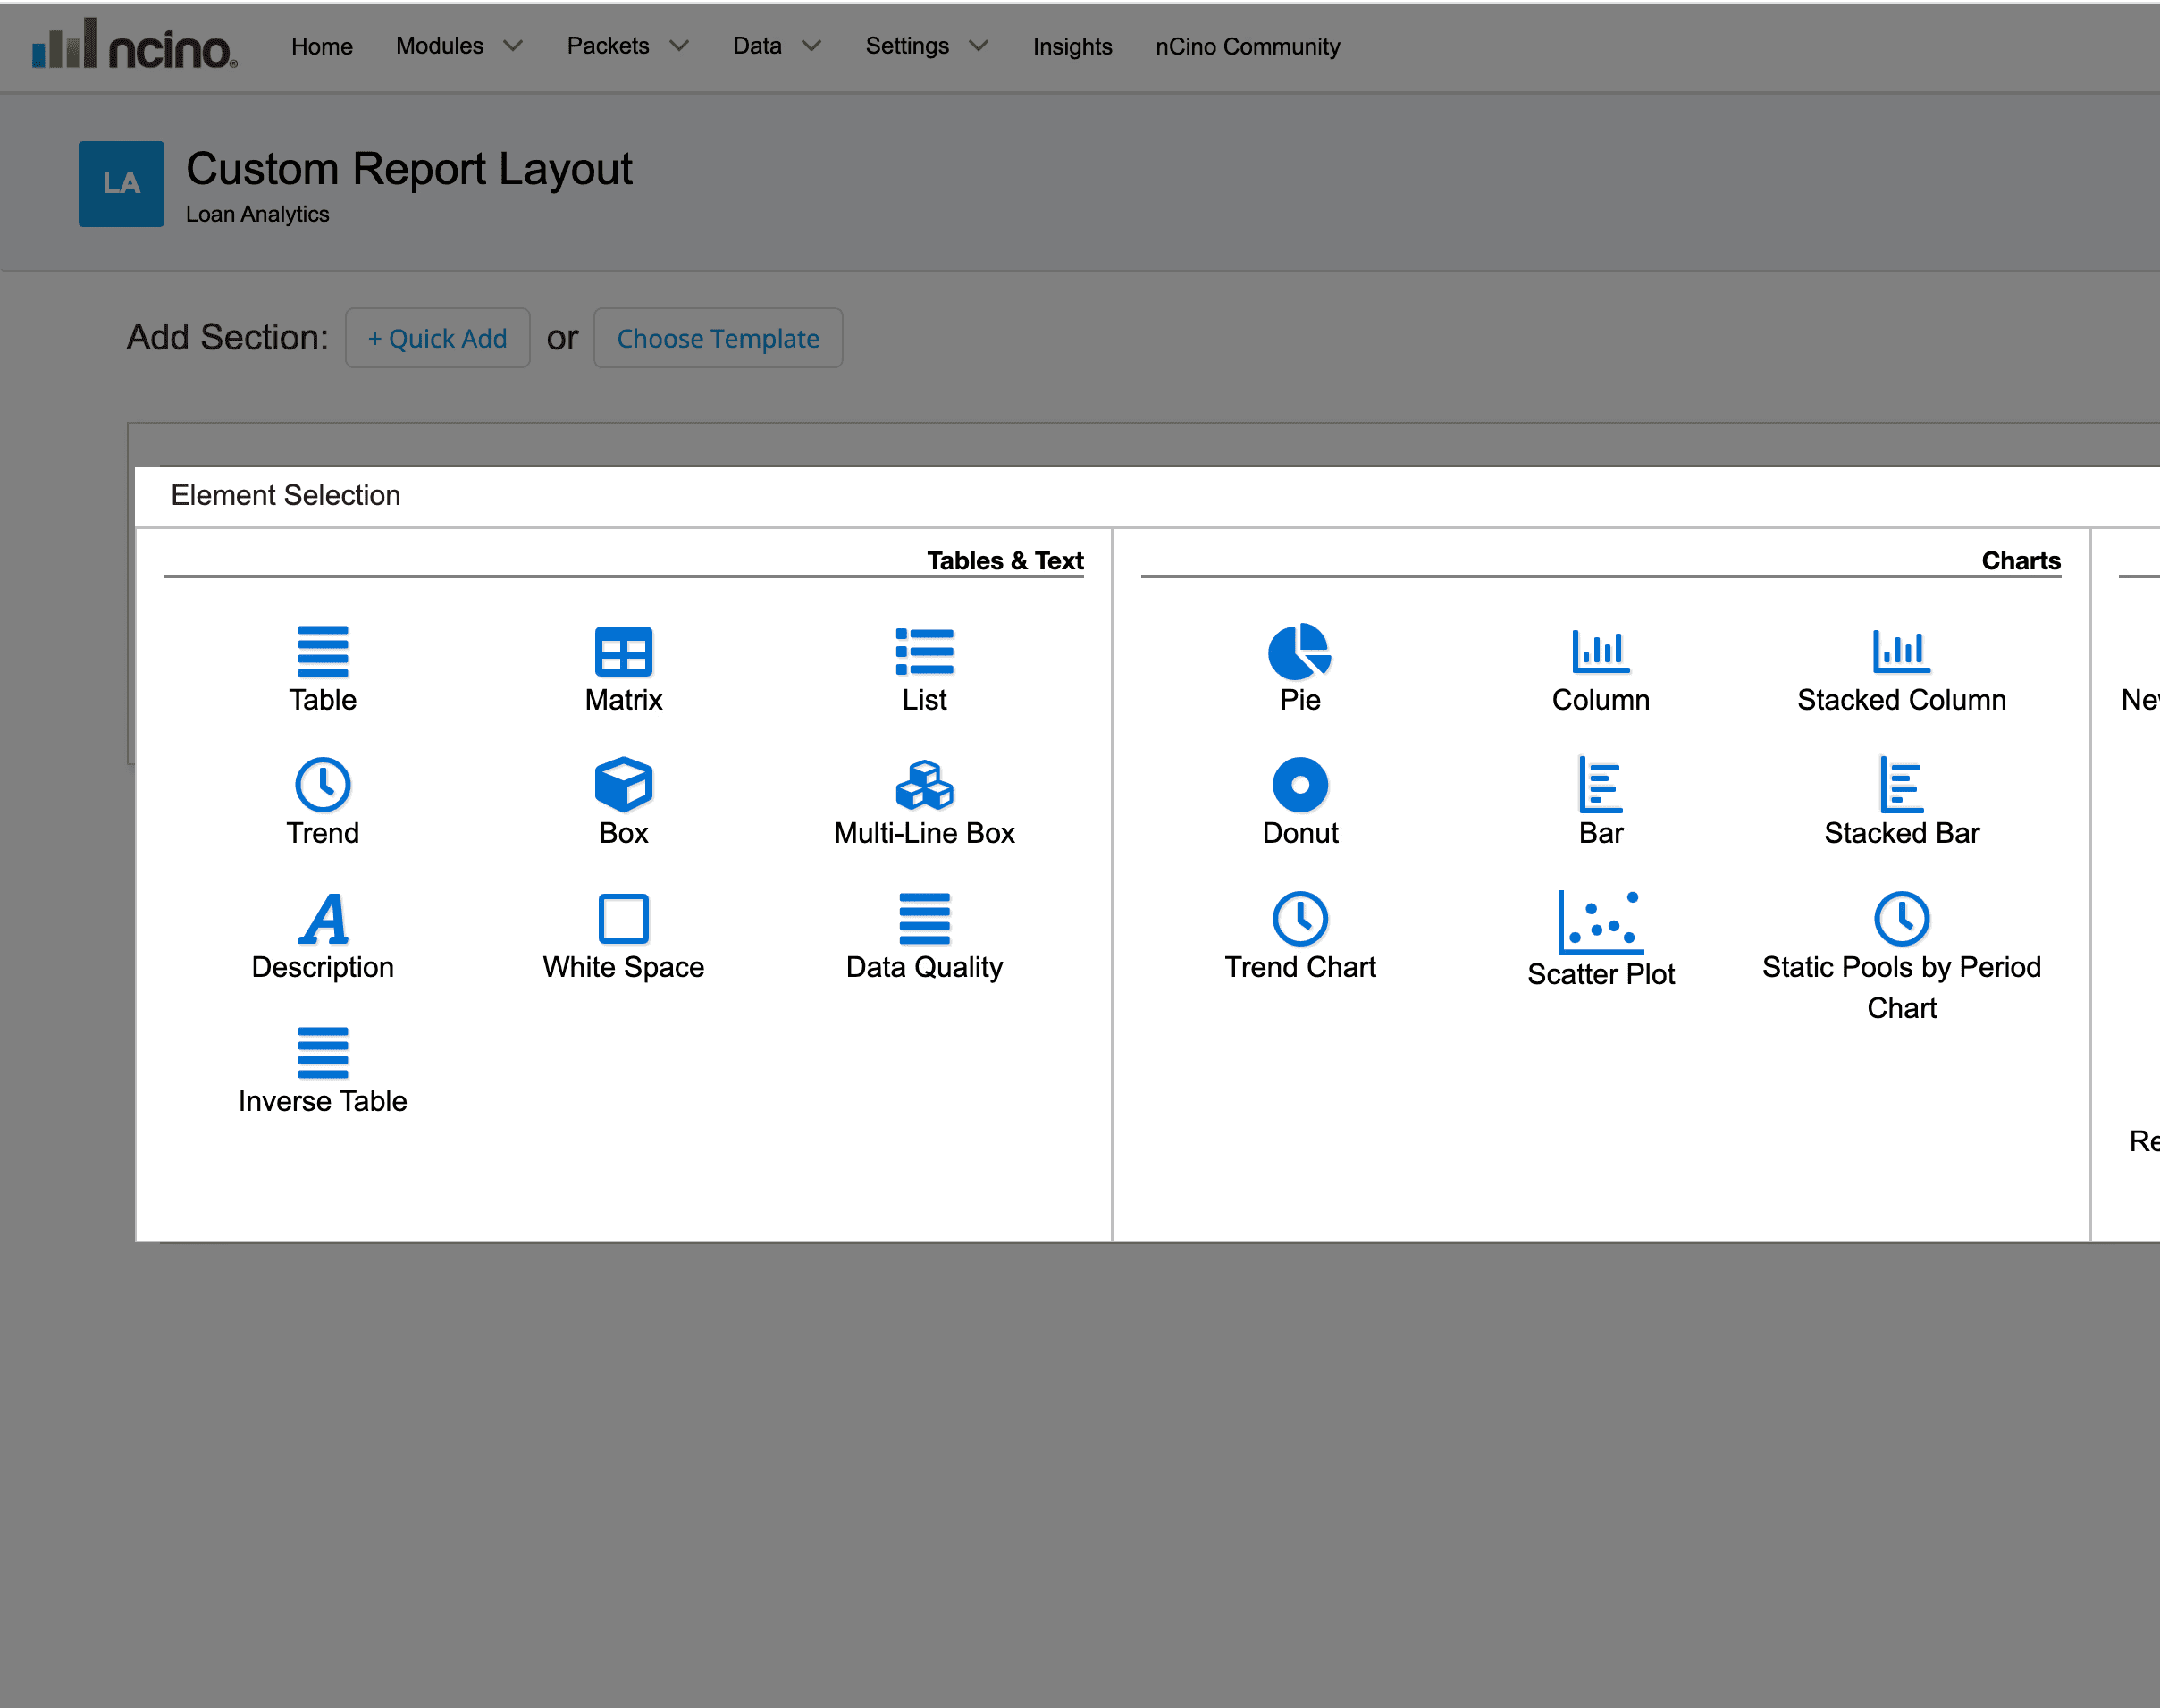The image size is (2160, 1708).
Task: Add the Static Pools by Period Chart
Action: point(1900,919)
